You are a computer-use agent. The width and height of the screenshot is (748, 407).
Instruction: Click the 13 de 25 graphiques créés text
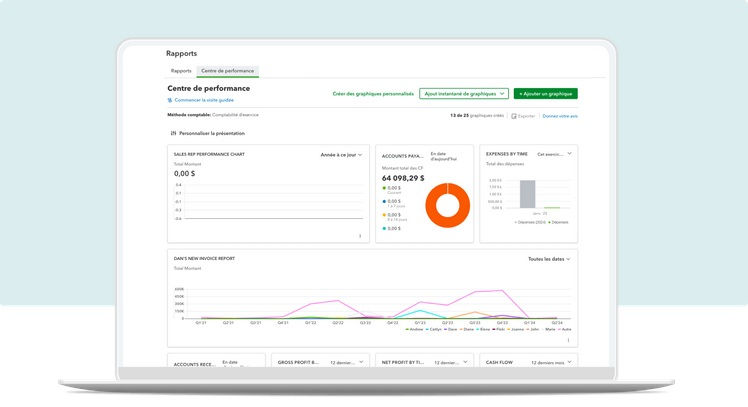coord(477,115)
